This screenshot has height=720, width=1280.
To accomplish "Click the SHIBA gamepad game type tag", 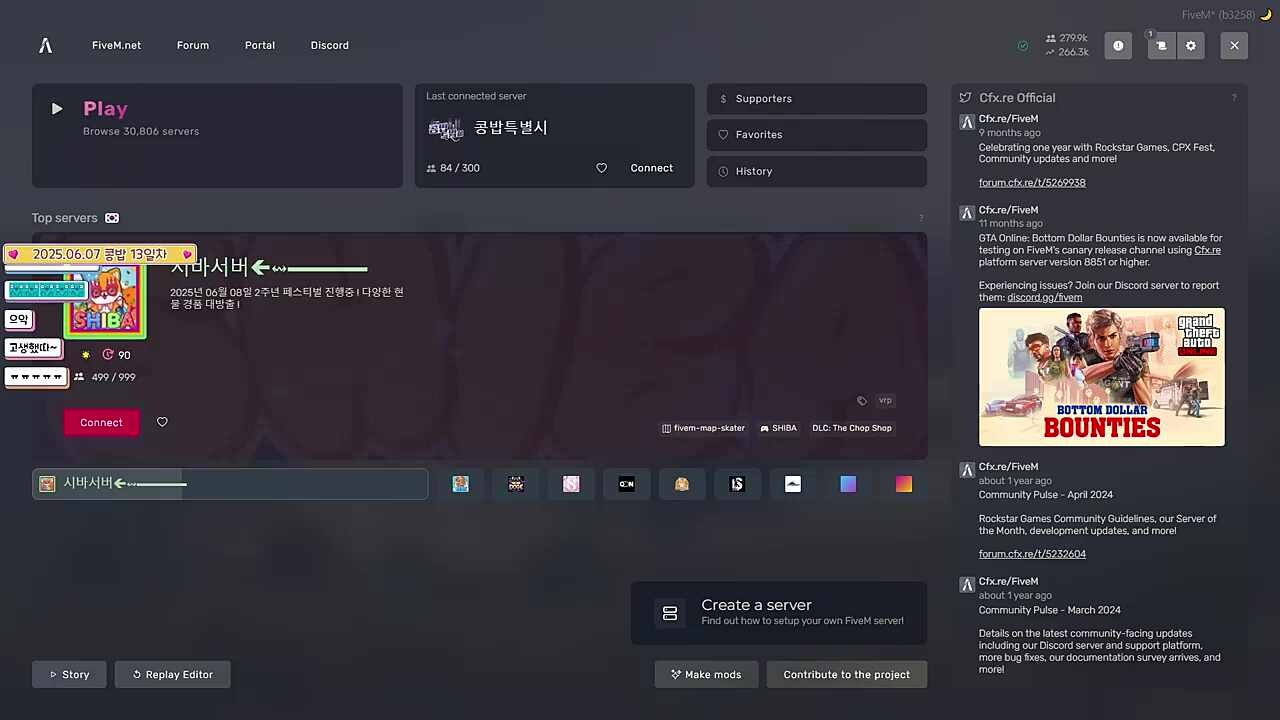I will tap(778, 428).
